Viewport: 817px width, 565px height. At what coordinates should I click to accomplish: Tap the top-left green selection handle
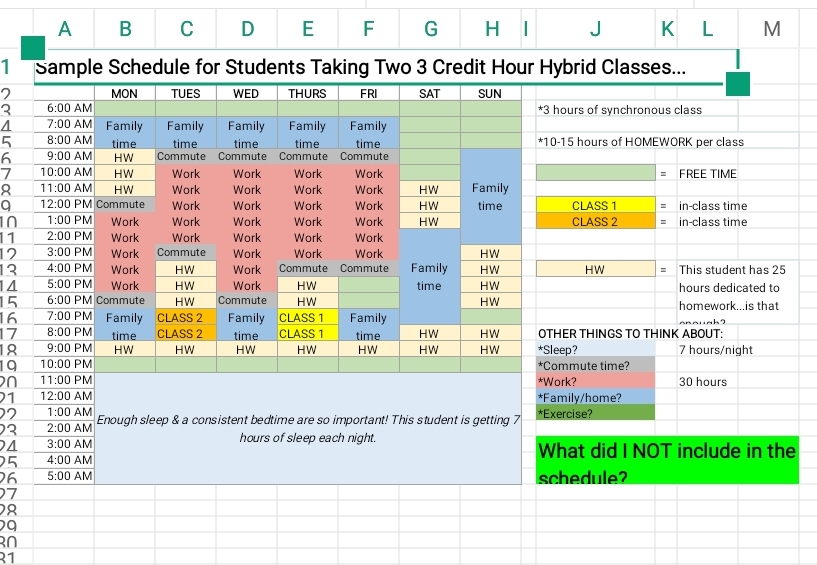tap(33, 48)
